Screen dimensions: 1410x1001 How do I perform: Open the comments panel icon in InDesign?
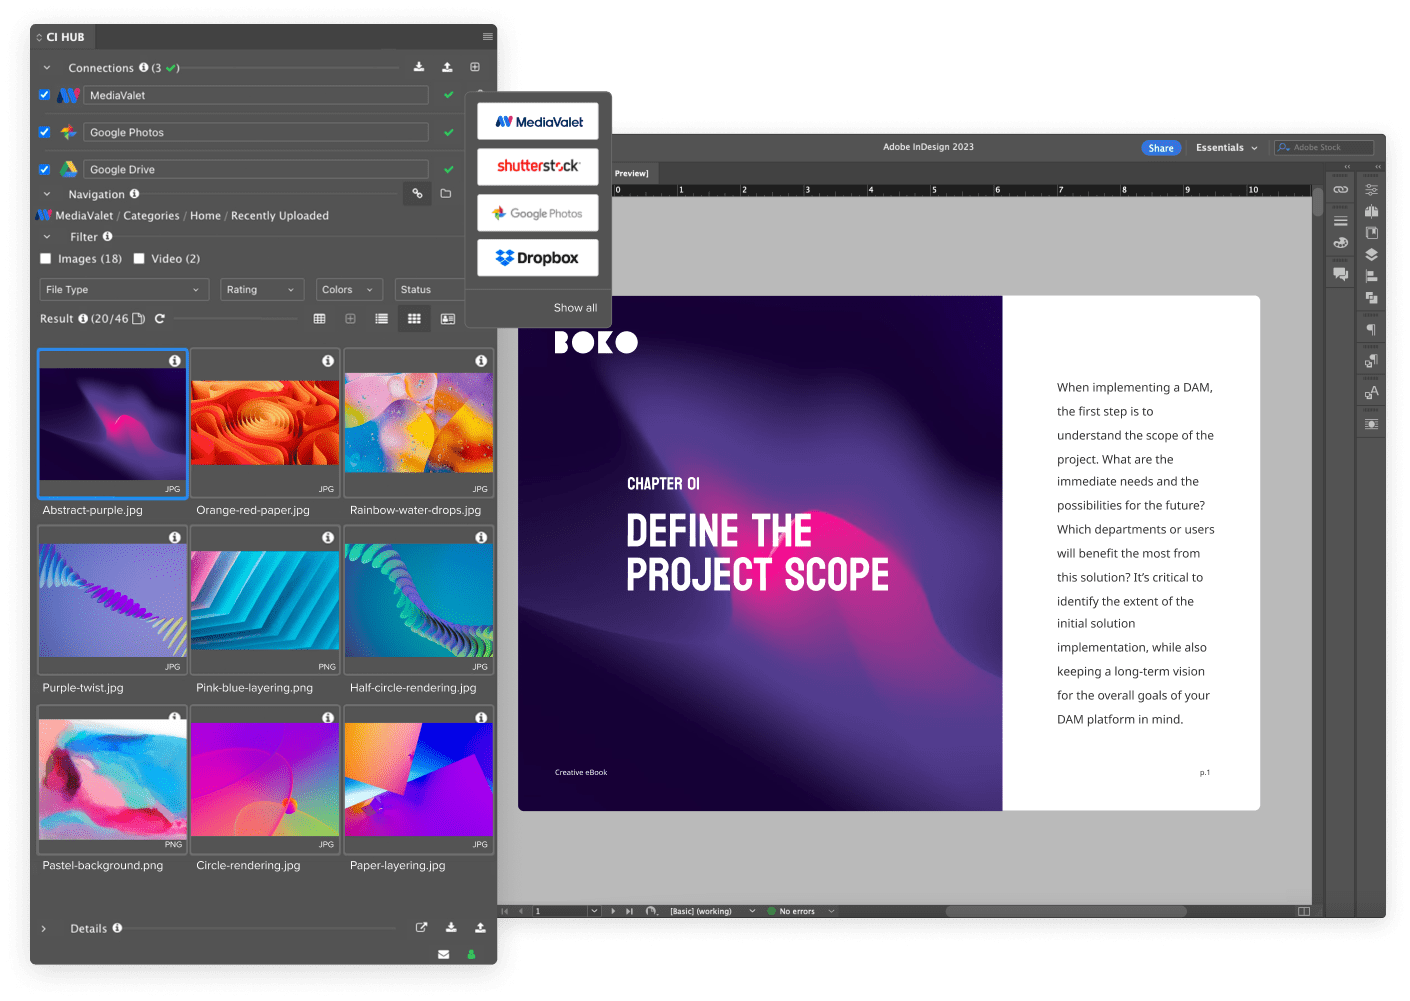pos(1340,273)
